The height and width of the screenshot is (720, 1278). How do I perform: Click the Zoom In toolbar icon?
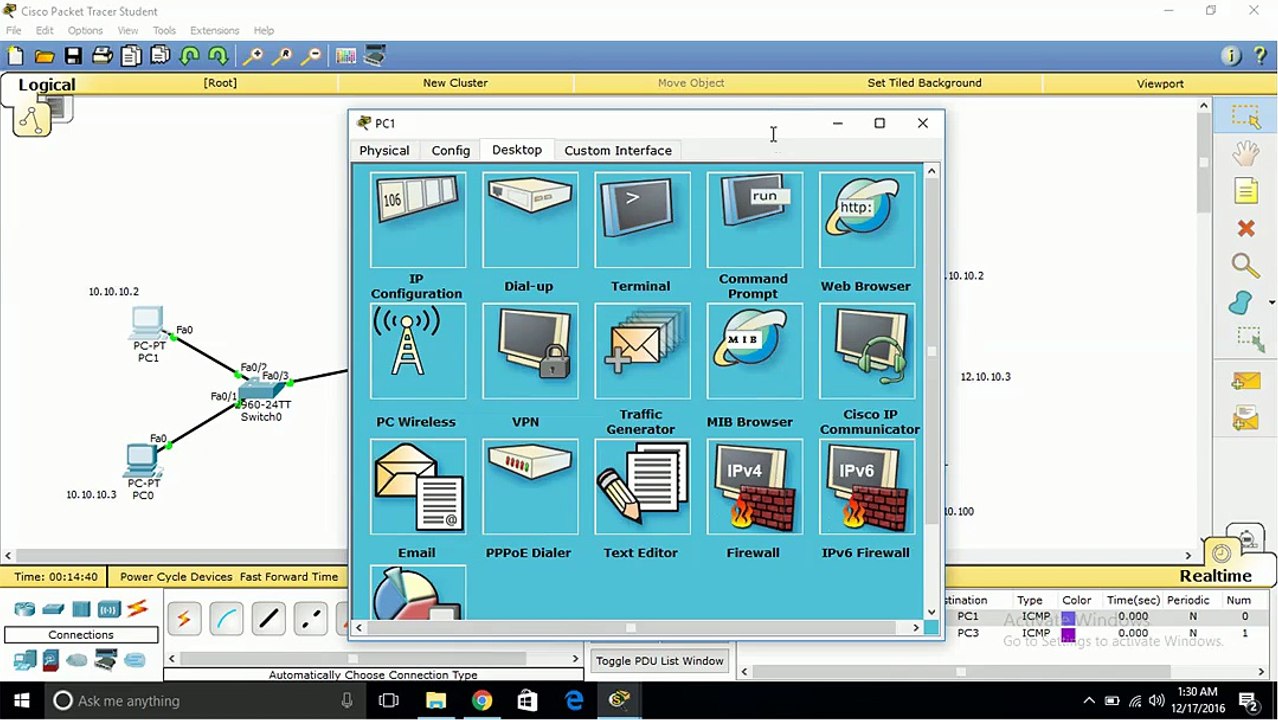click(254, 57)
